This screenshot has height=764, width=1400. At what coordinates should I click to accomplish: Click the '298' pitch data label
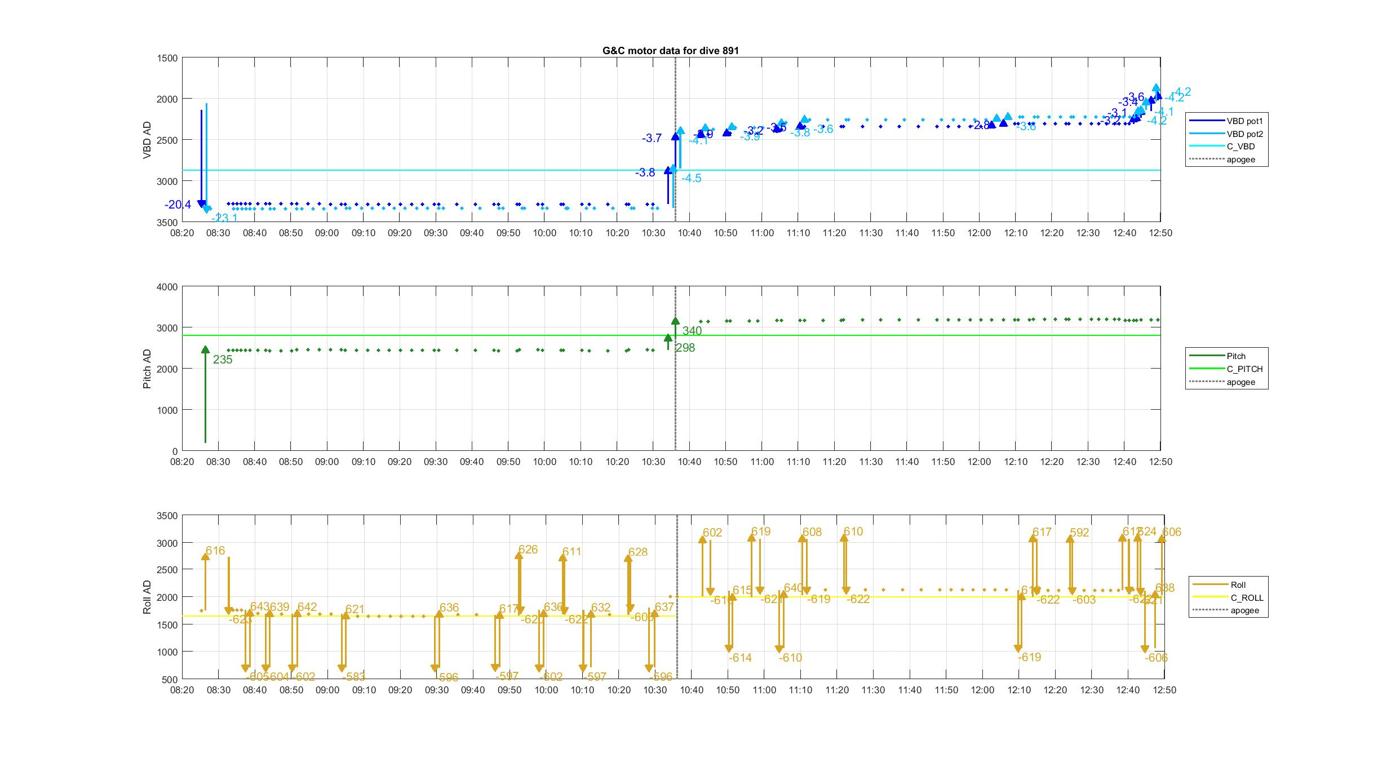click(685, 348)
